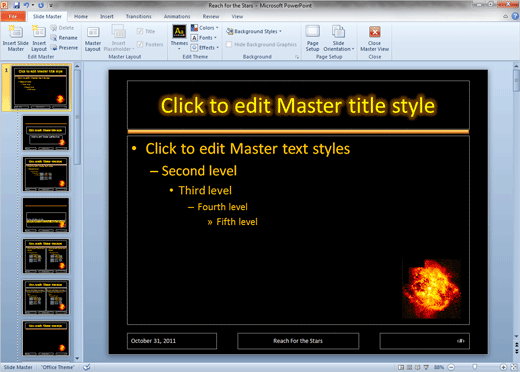Open Page Setup dialog icon
The image size is (520, 372).
tap(312, 32)
